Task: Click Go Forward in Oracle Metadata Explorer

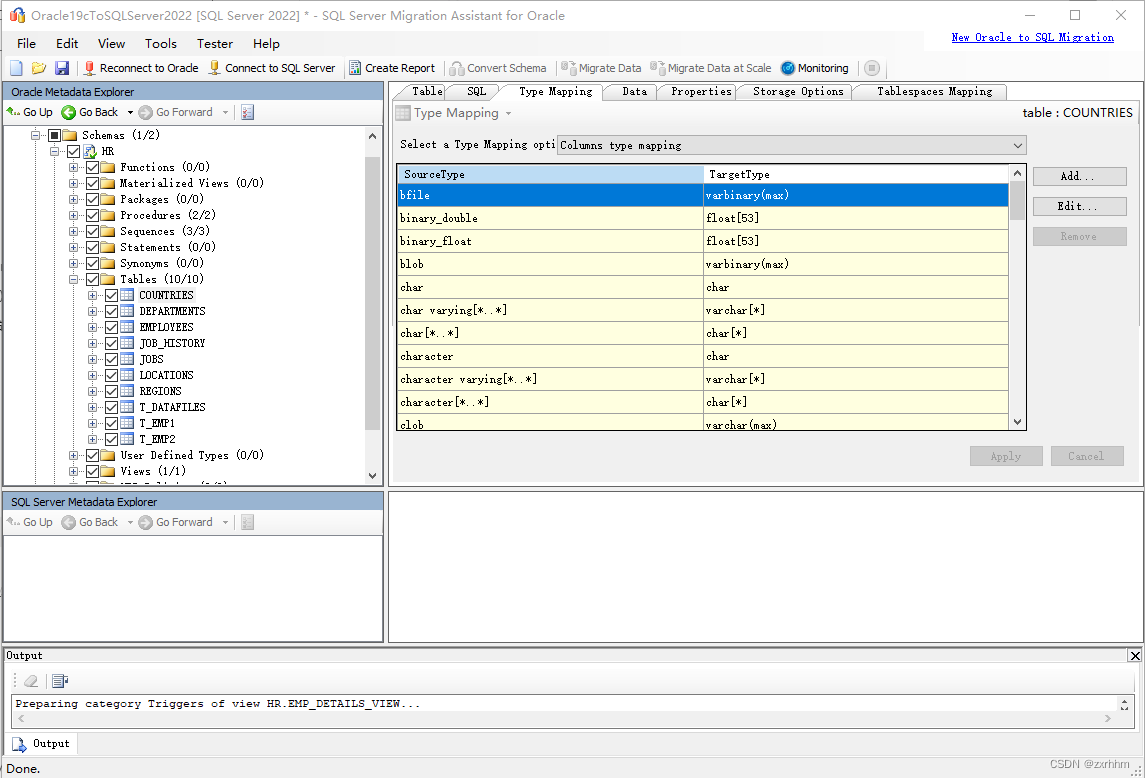Action: click(176, 112)
